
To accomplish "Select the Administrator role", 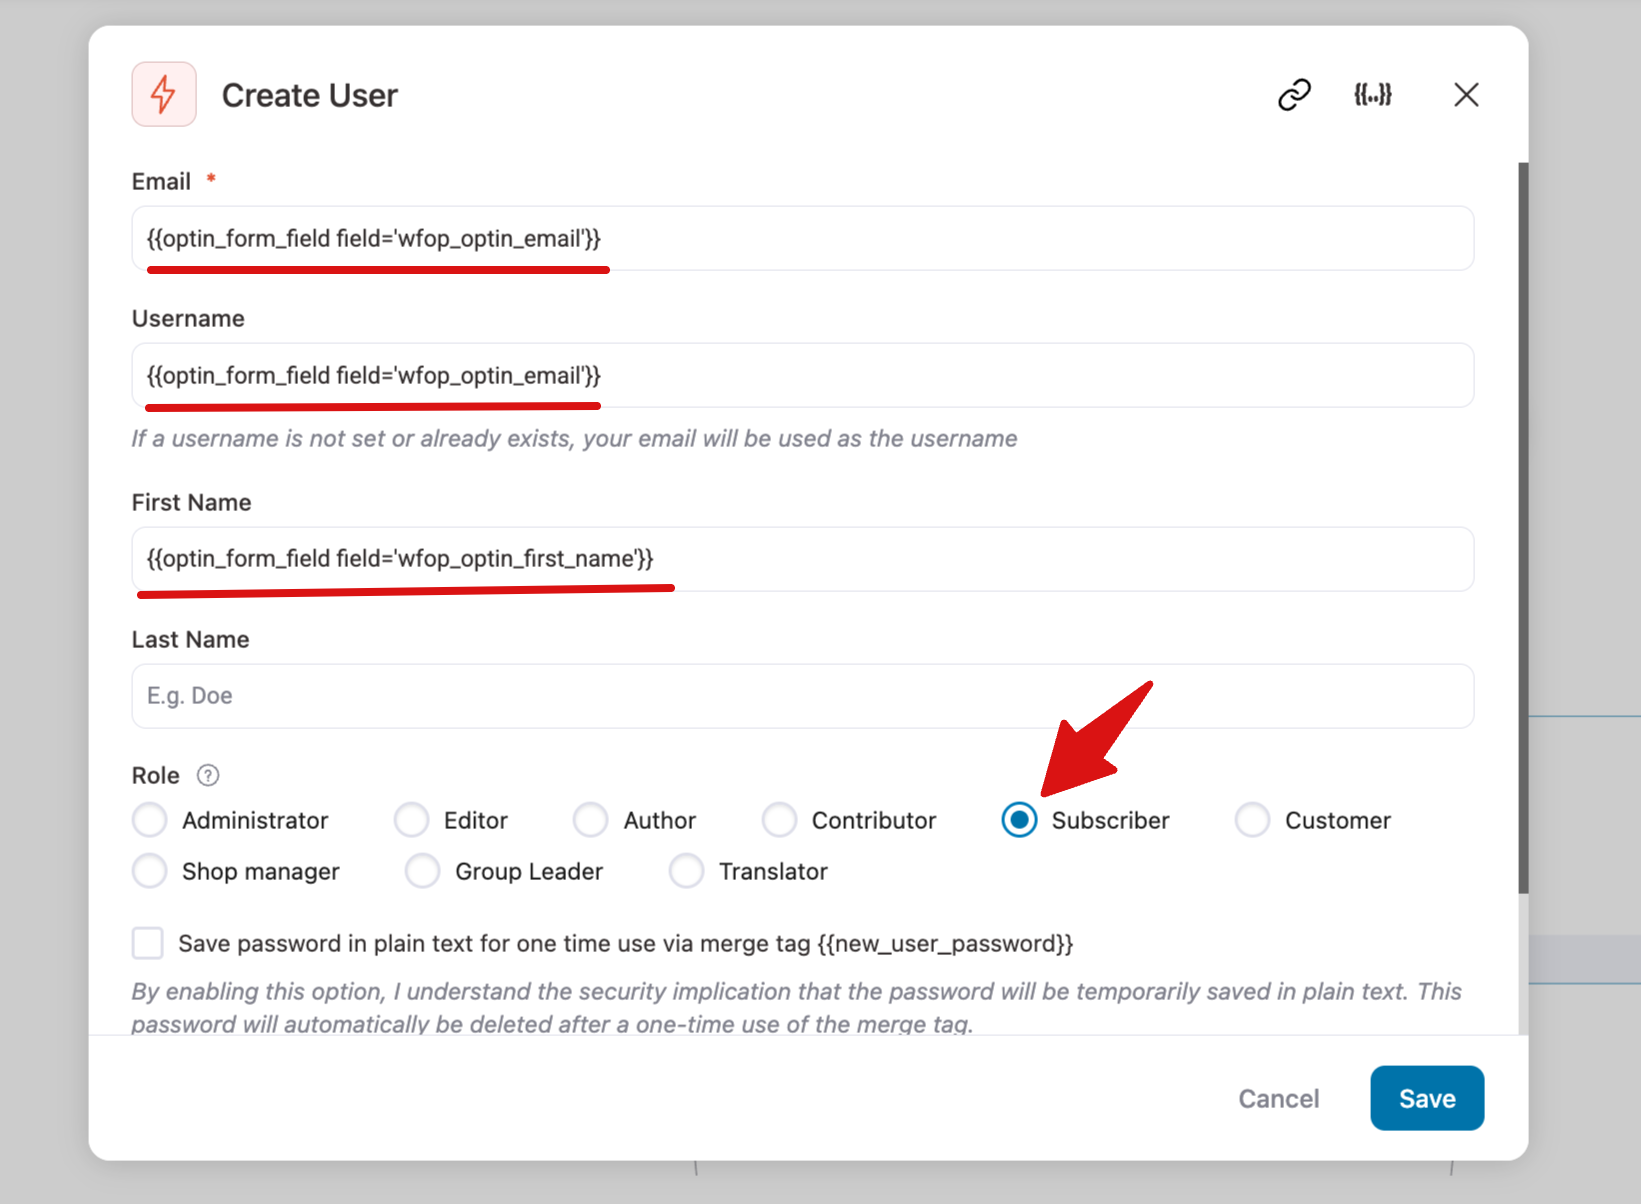I will pyautogui.click(x=148, y=820).
